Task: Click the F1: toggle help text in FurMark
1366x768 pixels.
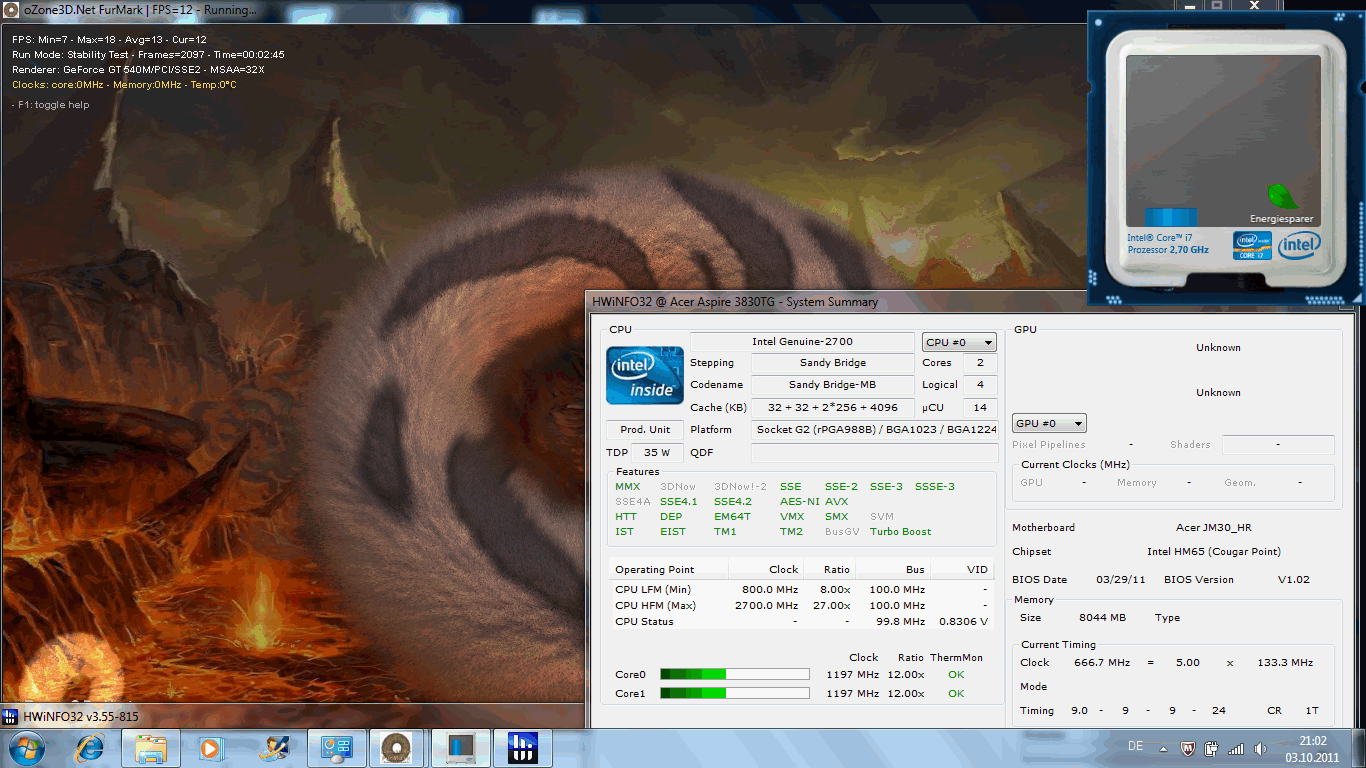Action: click(x=50, y=104)
